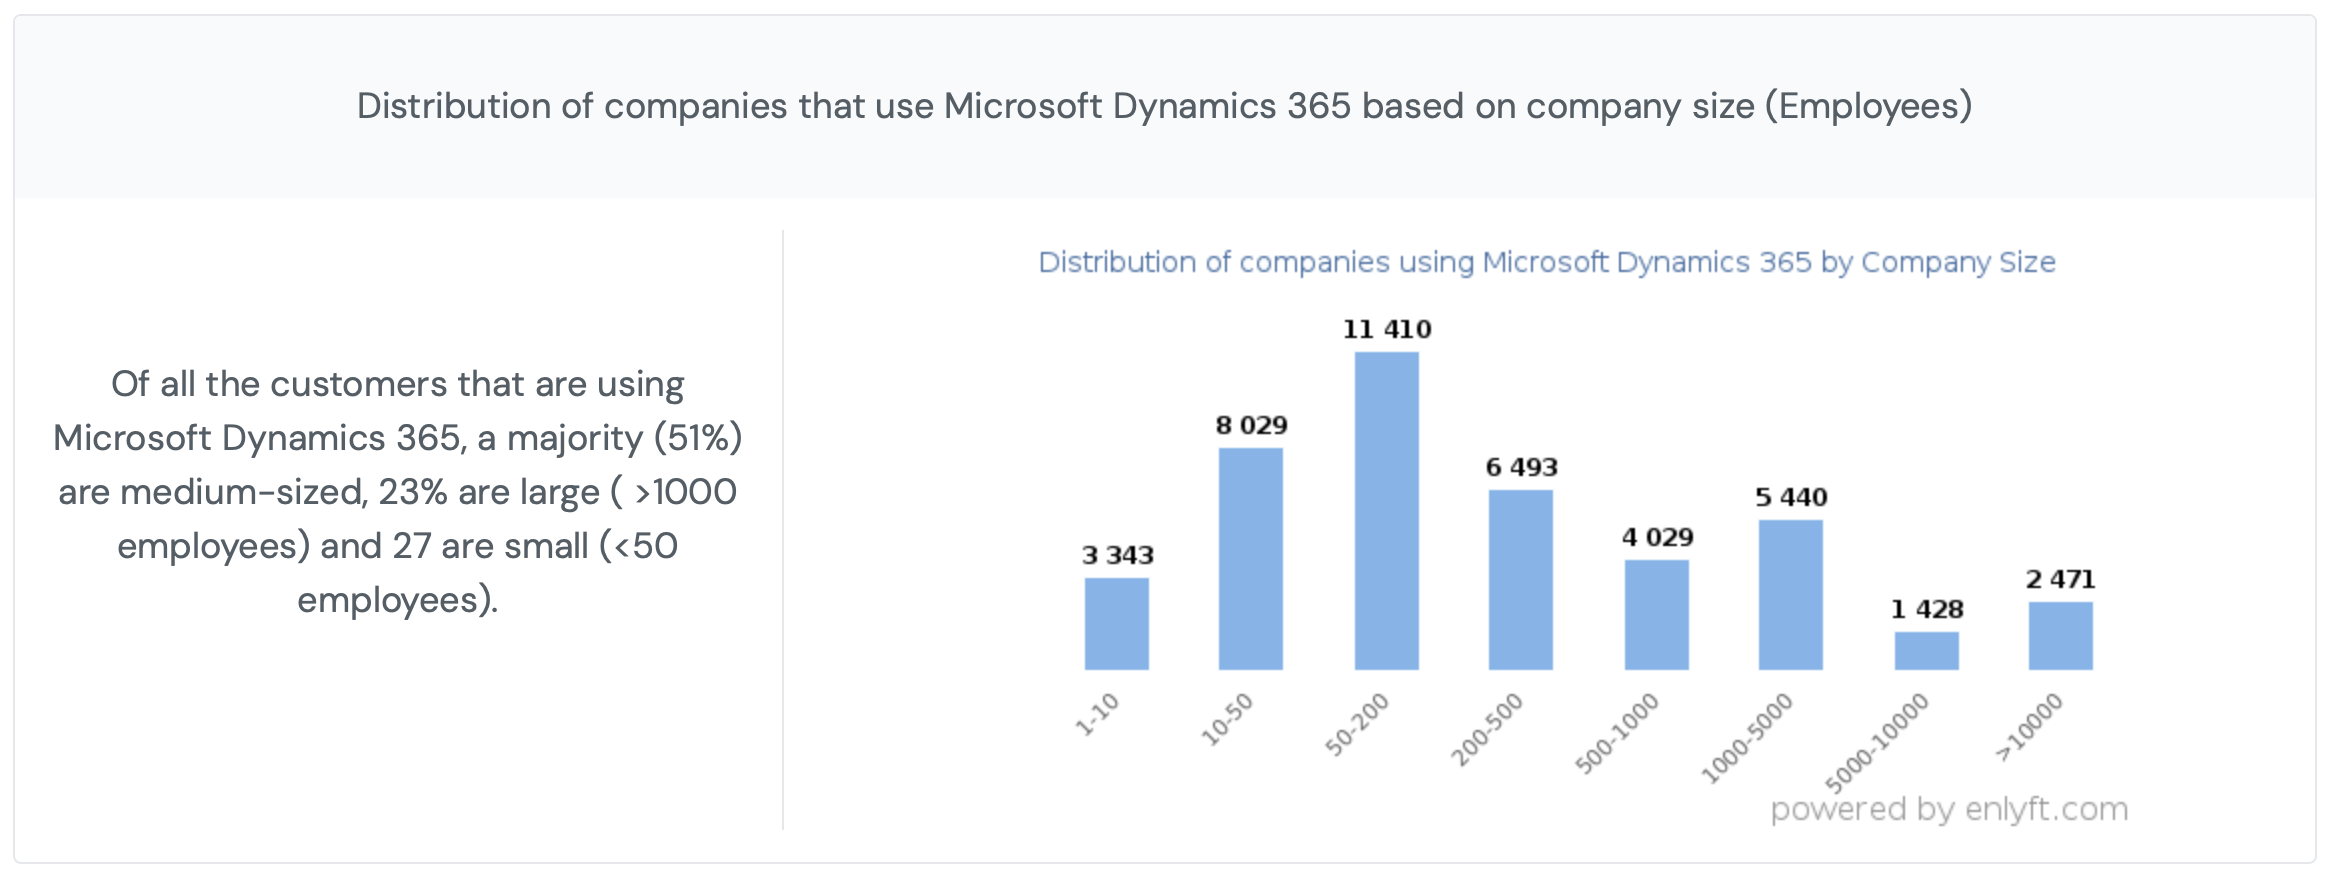This screenshot has height=874, width=2334.
Task: Click the value label 4 029
Action: point(1657,537)
